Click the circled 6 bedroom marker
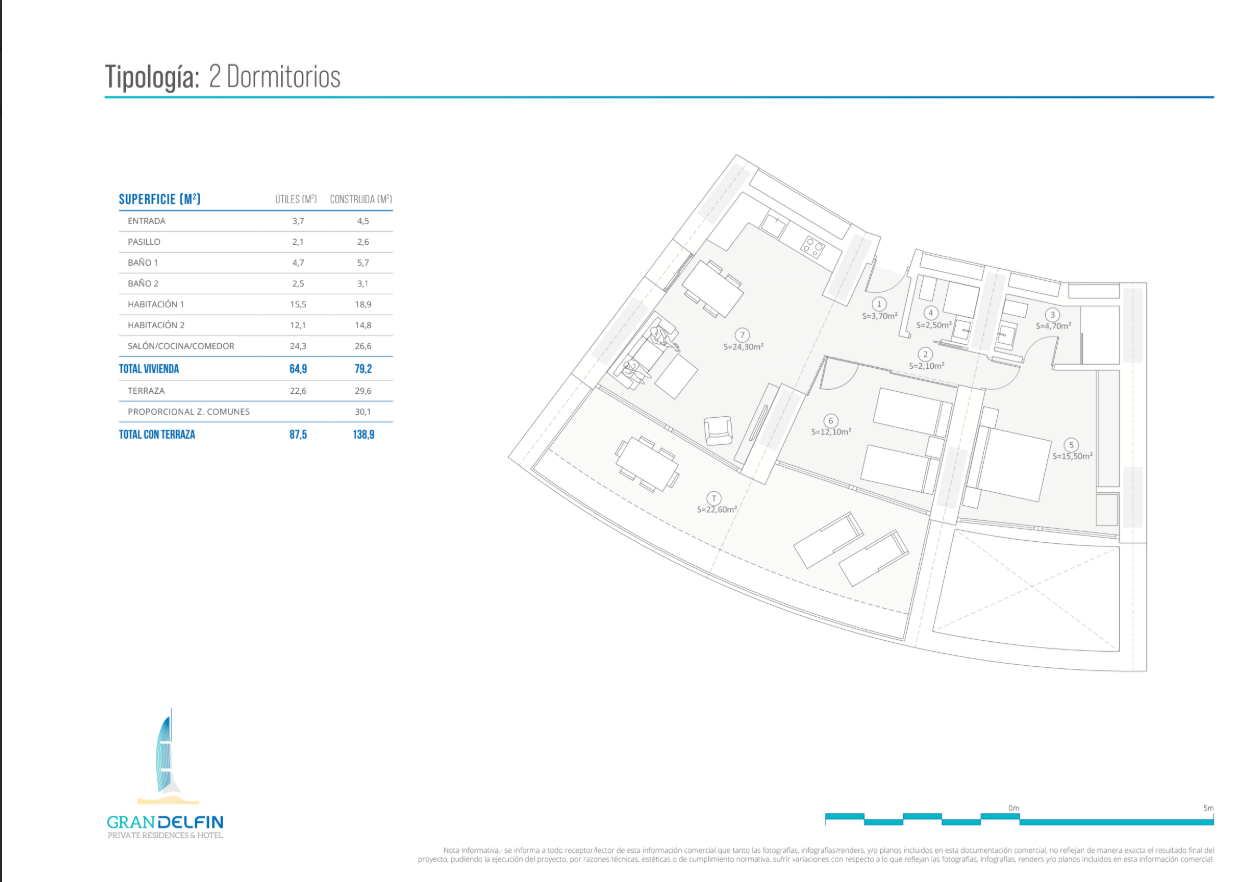Screen dimensions: 1246x882 point(830,420)
